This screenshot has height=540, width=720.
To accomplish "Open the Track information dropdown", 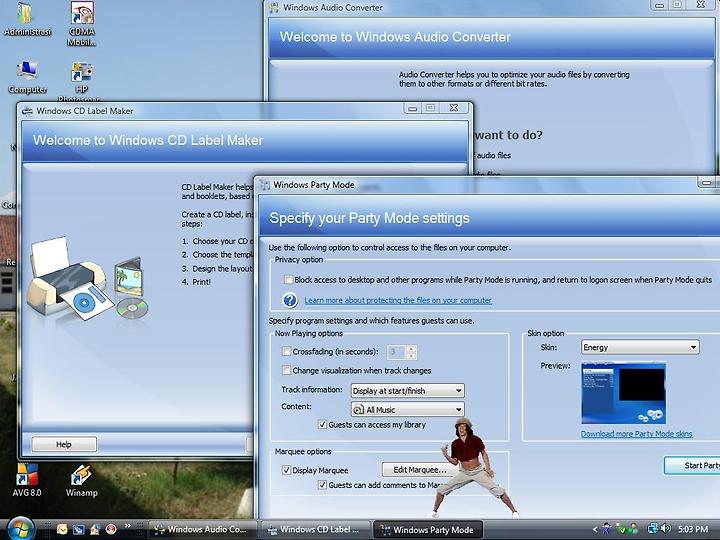I will tap(407, 391).
